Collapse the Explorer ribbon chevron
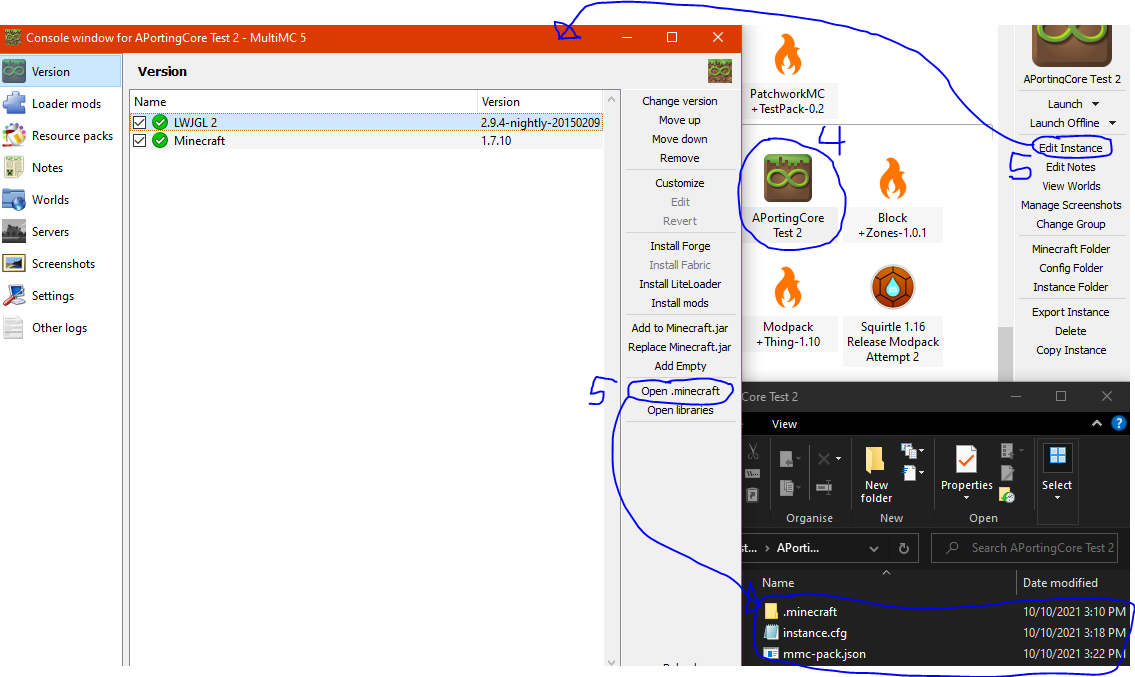Viewport: 1135px width, 677px height. (x=1097, y=424)
